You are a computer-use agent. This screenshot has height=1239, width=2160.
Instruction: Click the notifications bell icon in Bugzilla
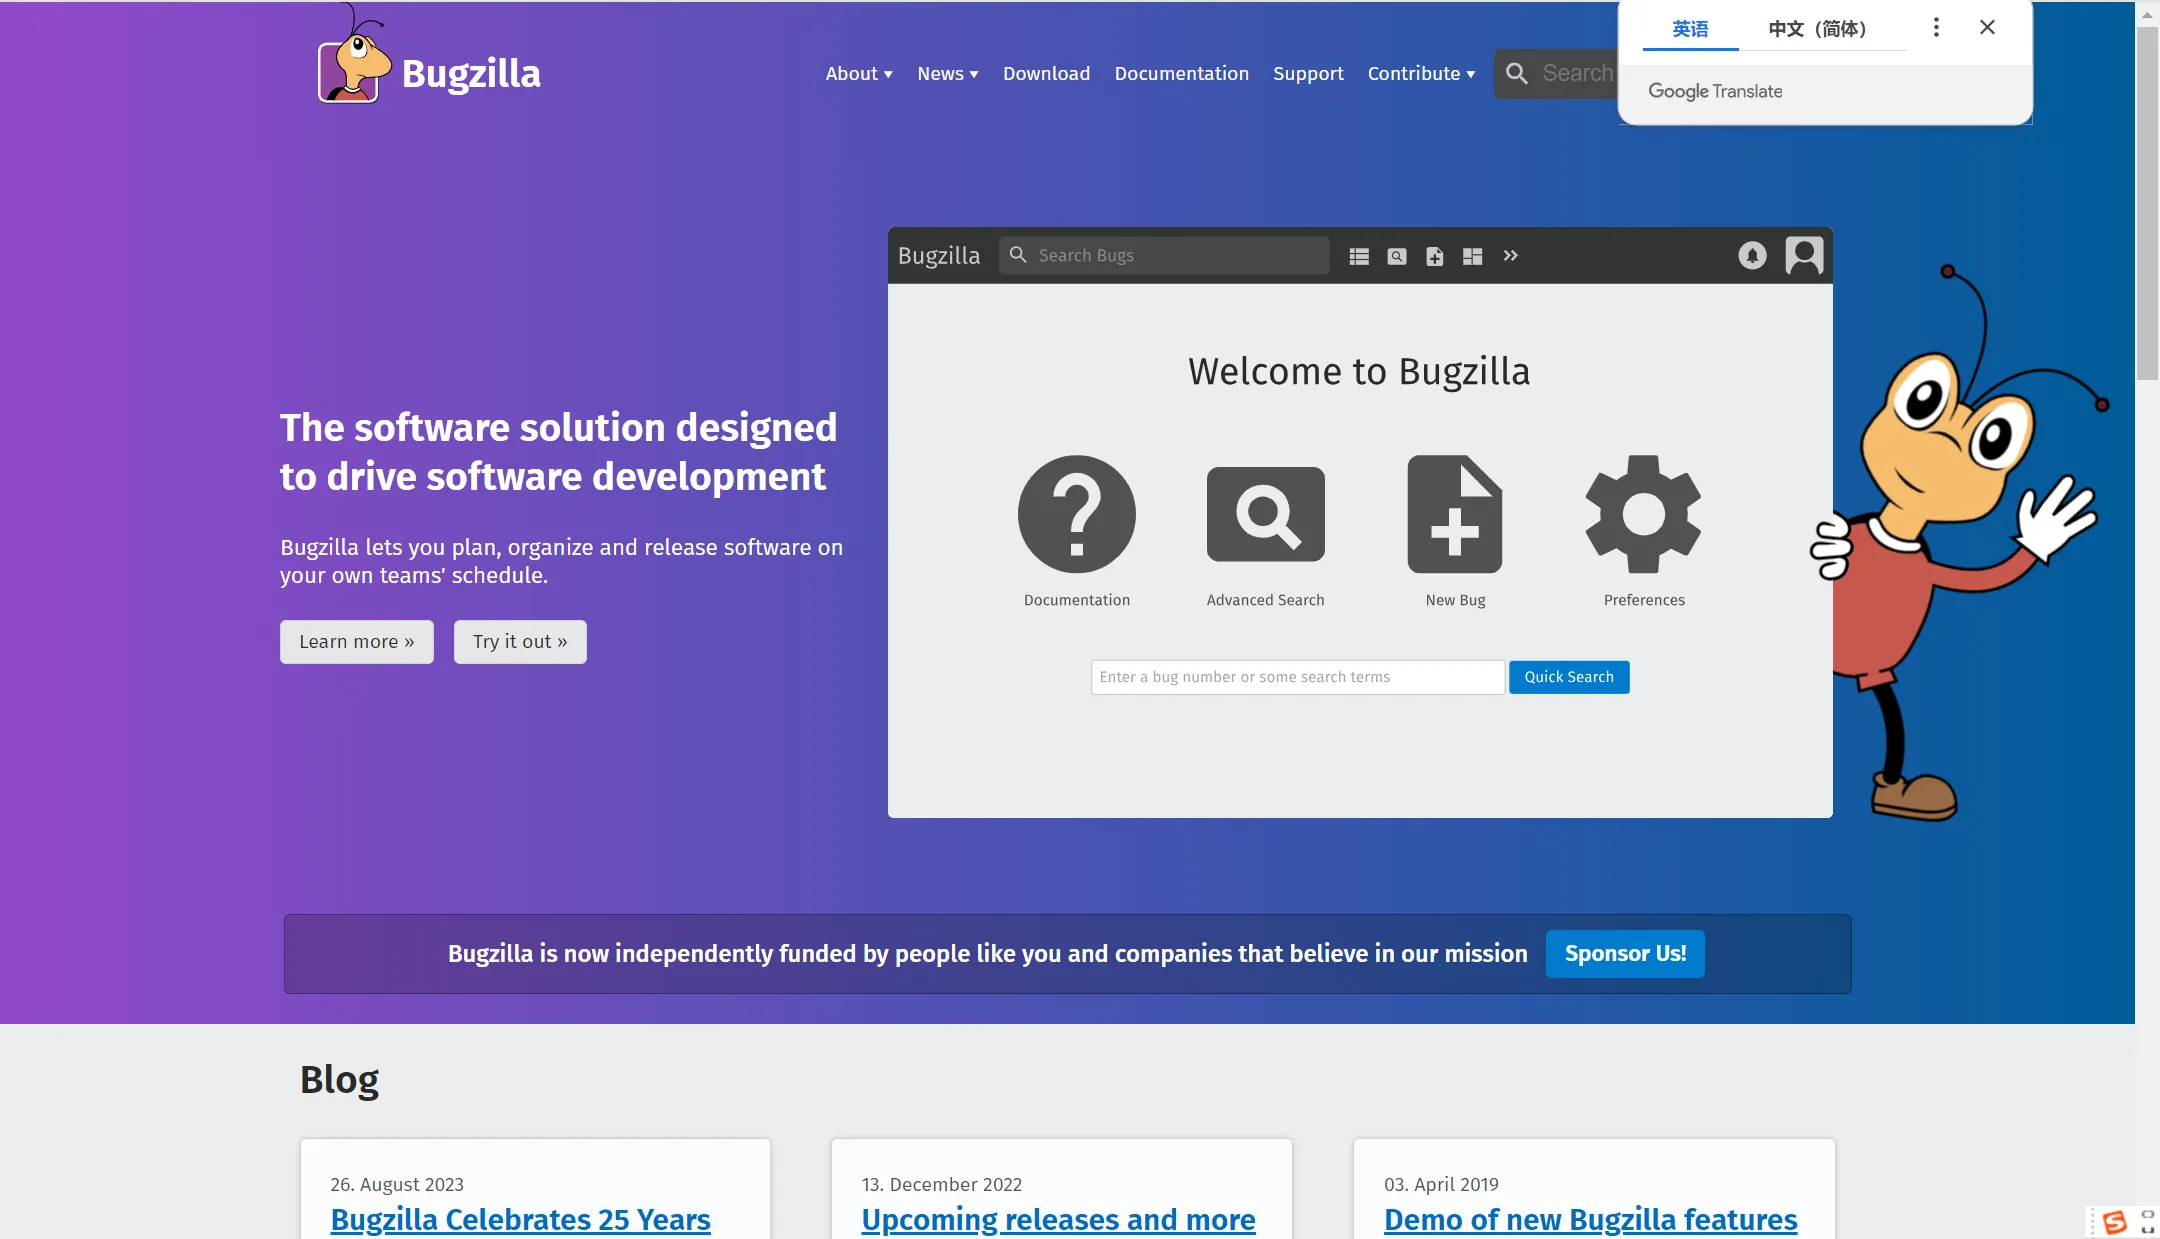coord(1752,254)
